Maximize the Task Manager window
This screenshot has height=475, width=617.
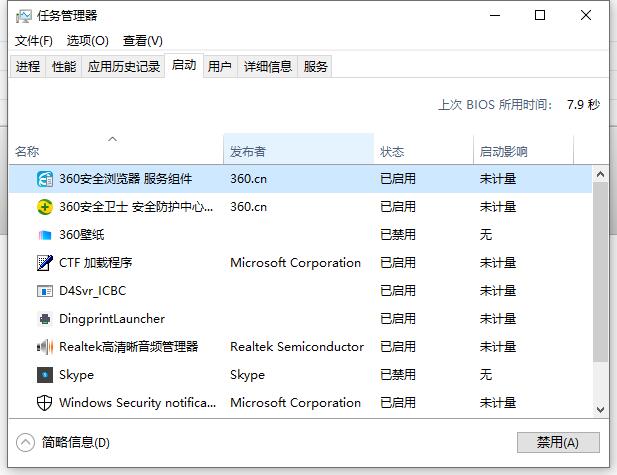tap(540, 16)
